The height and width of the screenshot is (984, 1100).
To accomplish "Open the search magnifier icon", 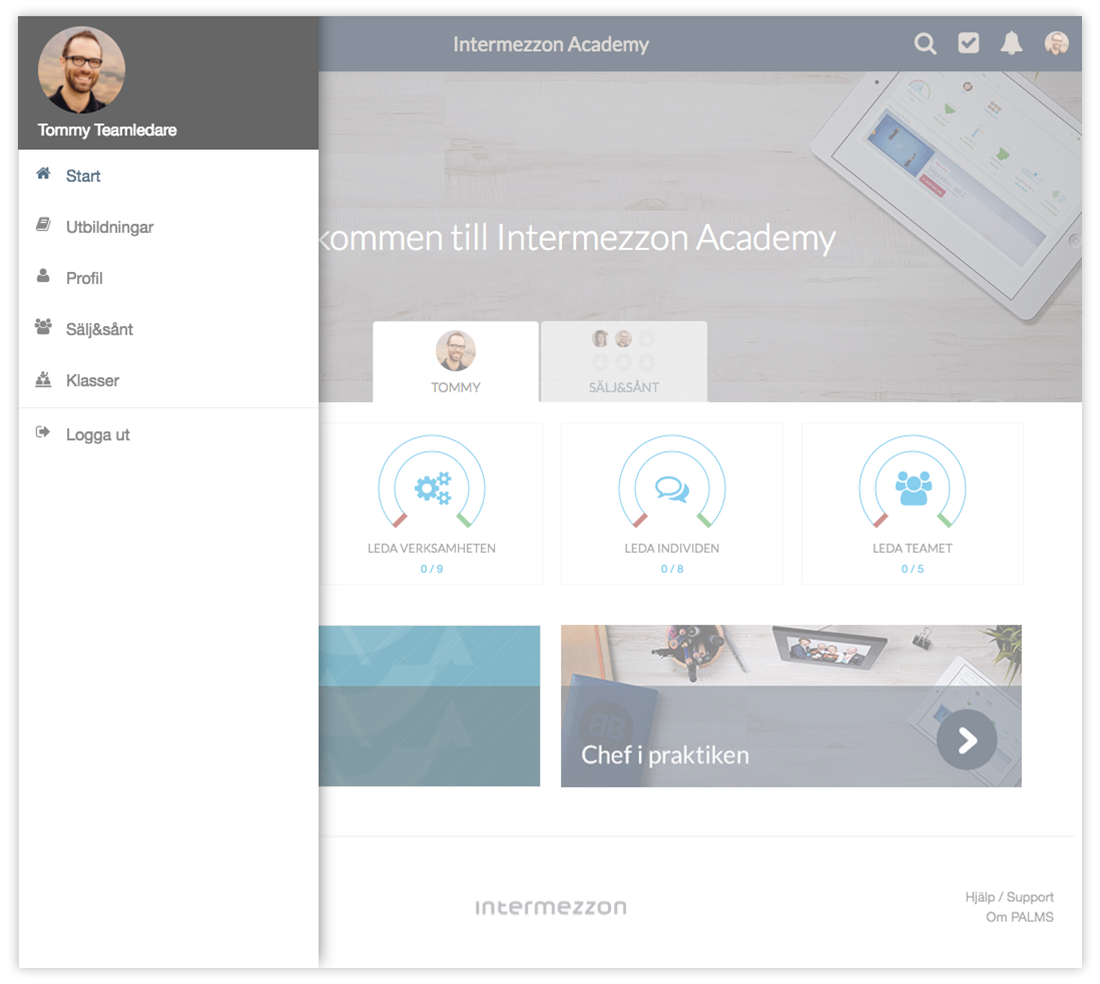I will click(925, 43).
